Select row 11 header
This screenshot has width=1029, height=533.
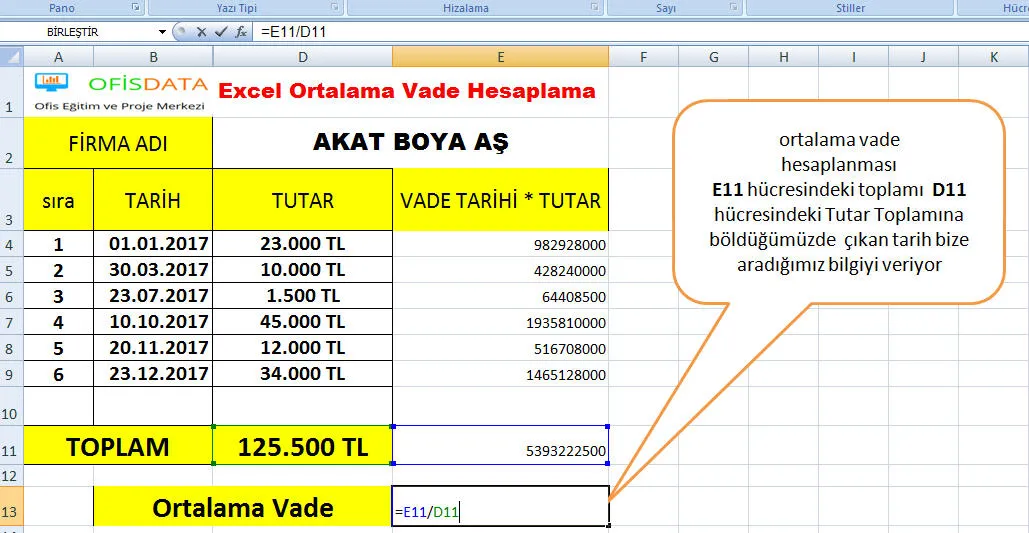[x=10, y=445]
